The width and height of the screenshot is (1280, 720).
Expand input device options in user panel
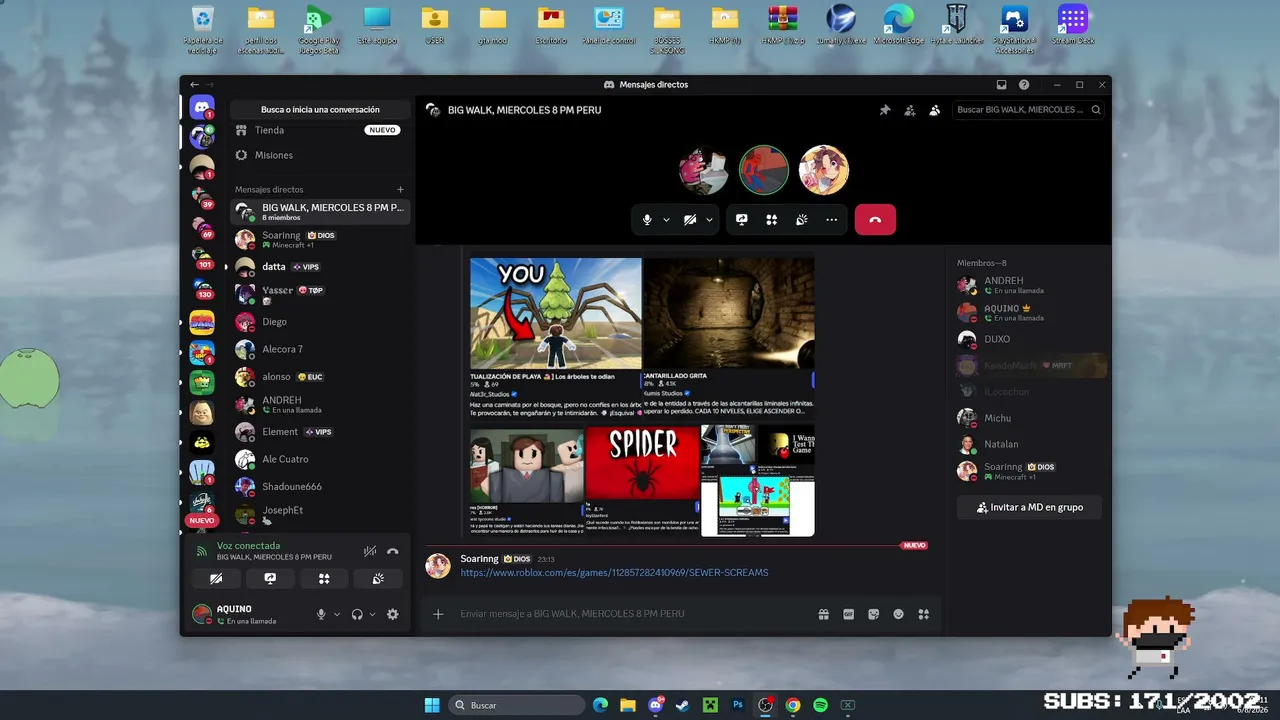tap(337, 614)
